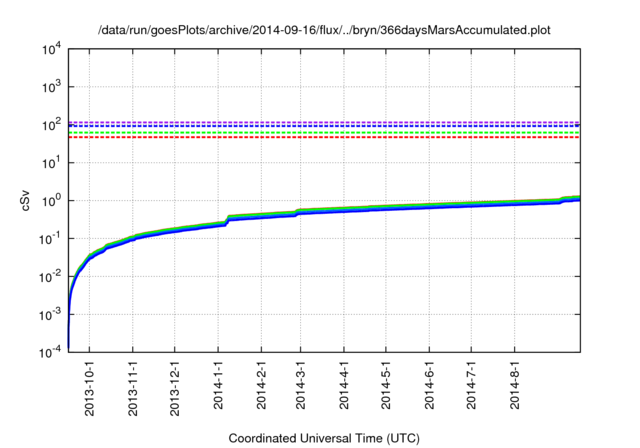Click the 2013-10-1 date label
This screenshot has height=448, width=640.
click(x=89, y=388)
